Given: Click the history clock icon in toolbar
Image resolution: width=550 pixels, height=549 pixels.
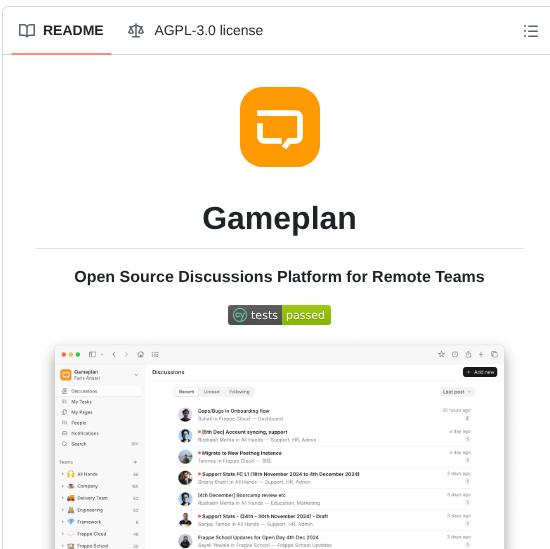Looking at the screenshot, I should coord(455,354).
